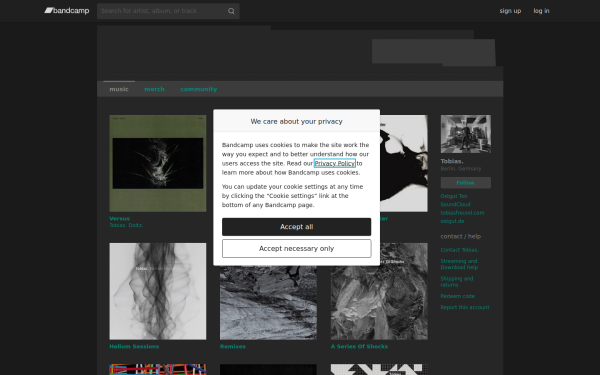Screen dimensions: 600x375
Task: Click the search magnifier icon
Action: point(231,11)
